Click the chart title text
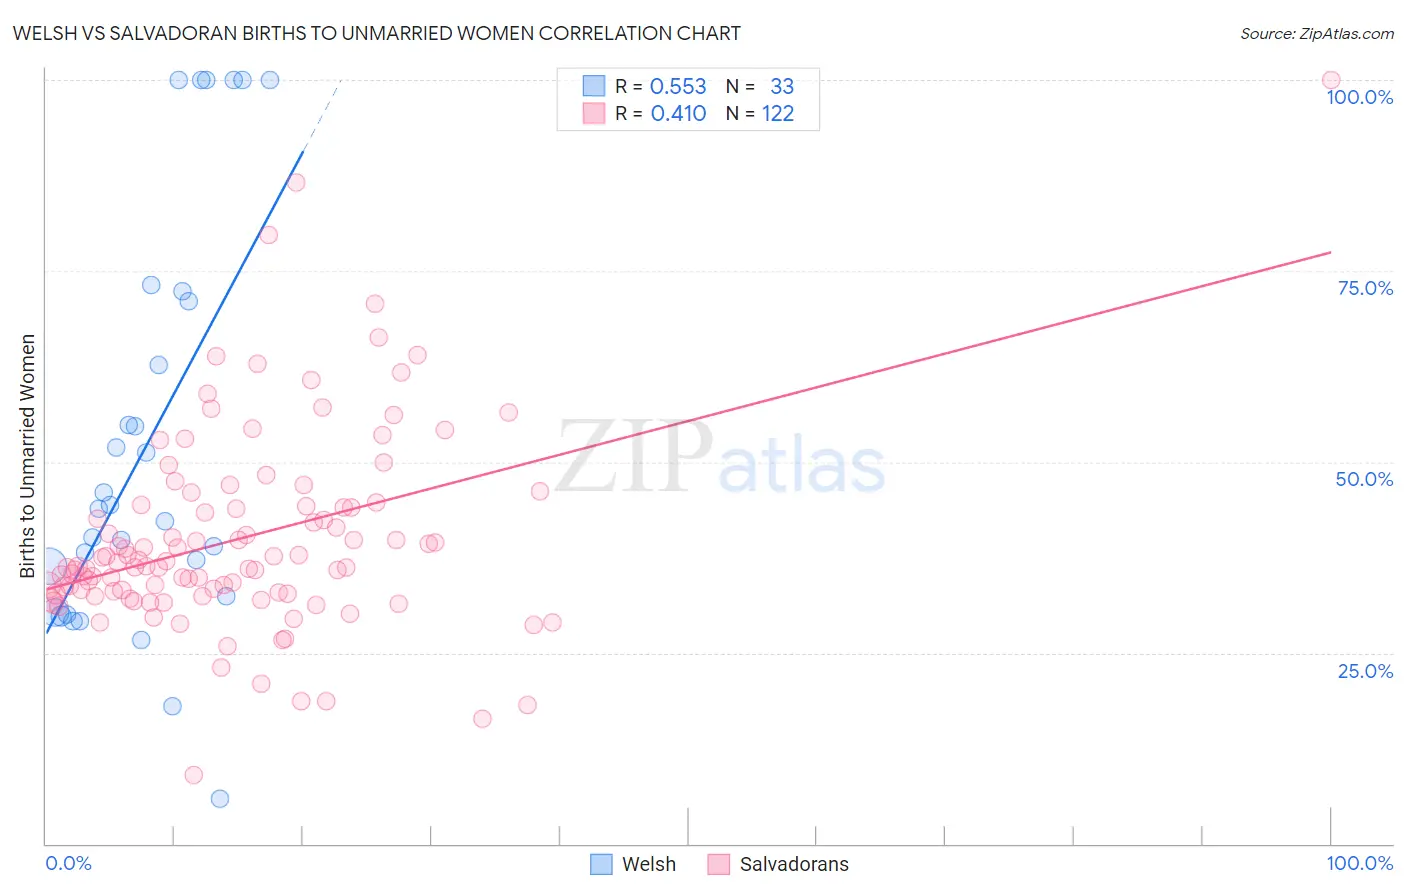Viewport: 1406px width, 892px height. coord(376,33)
